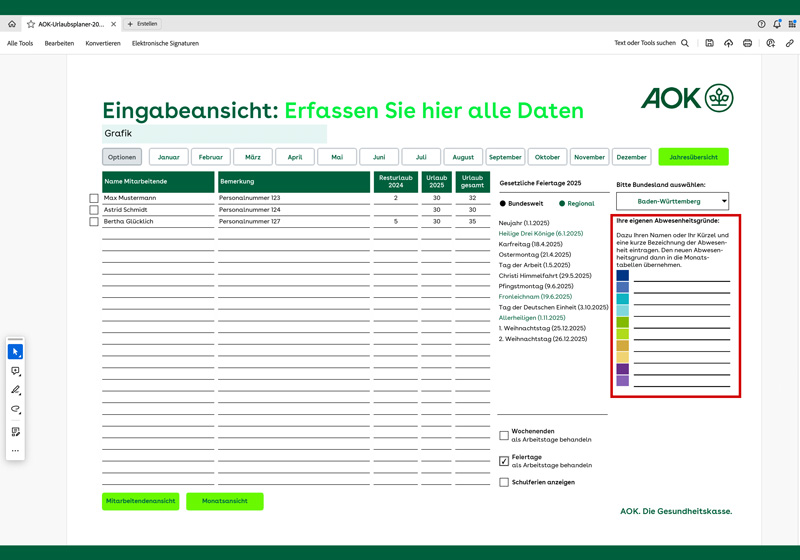
Task: Tick the checkbox next to Bertha Glücklich
Action: click(x=94, y=221)
